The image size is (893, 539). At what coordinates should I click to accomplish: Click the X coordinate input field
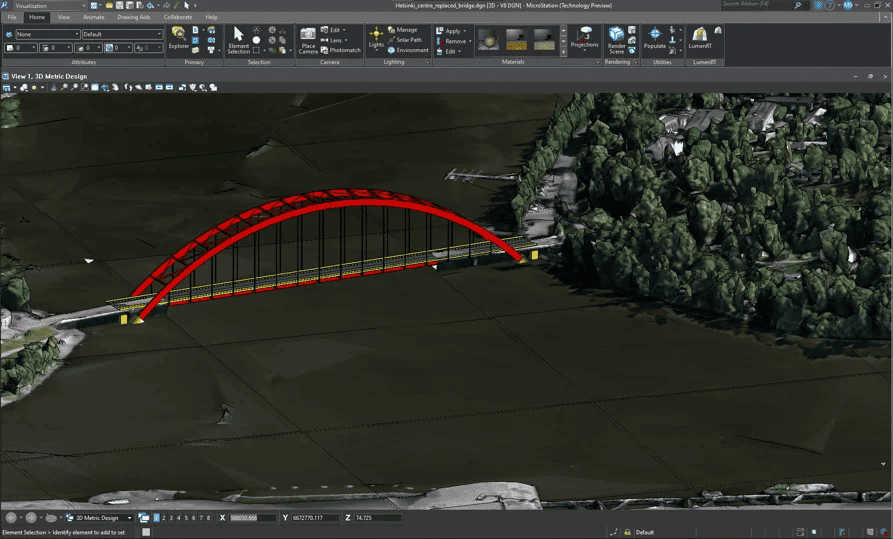click(252, 518)
